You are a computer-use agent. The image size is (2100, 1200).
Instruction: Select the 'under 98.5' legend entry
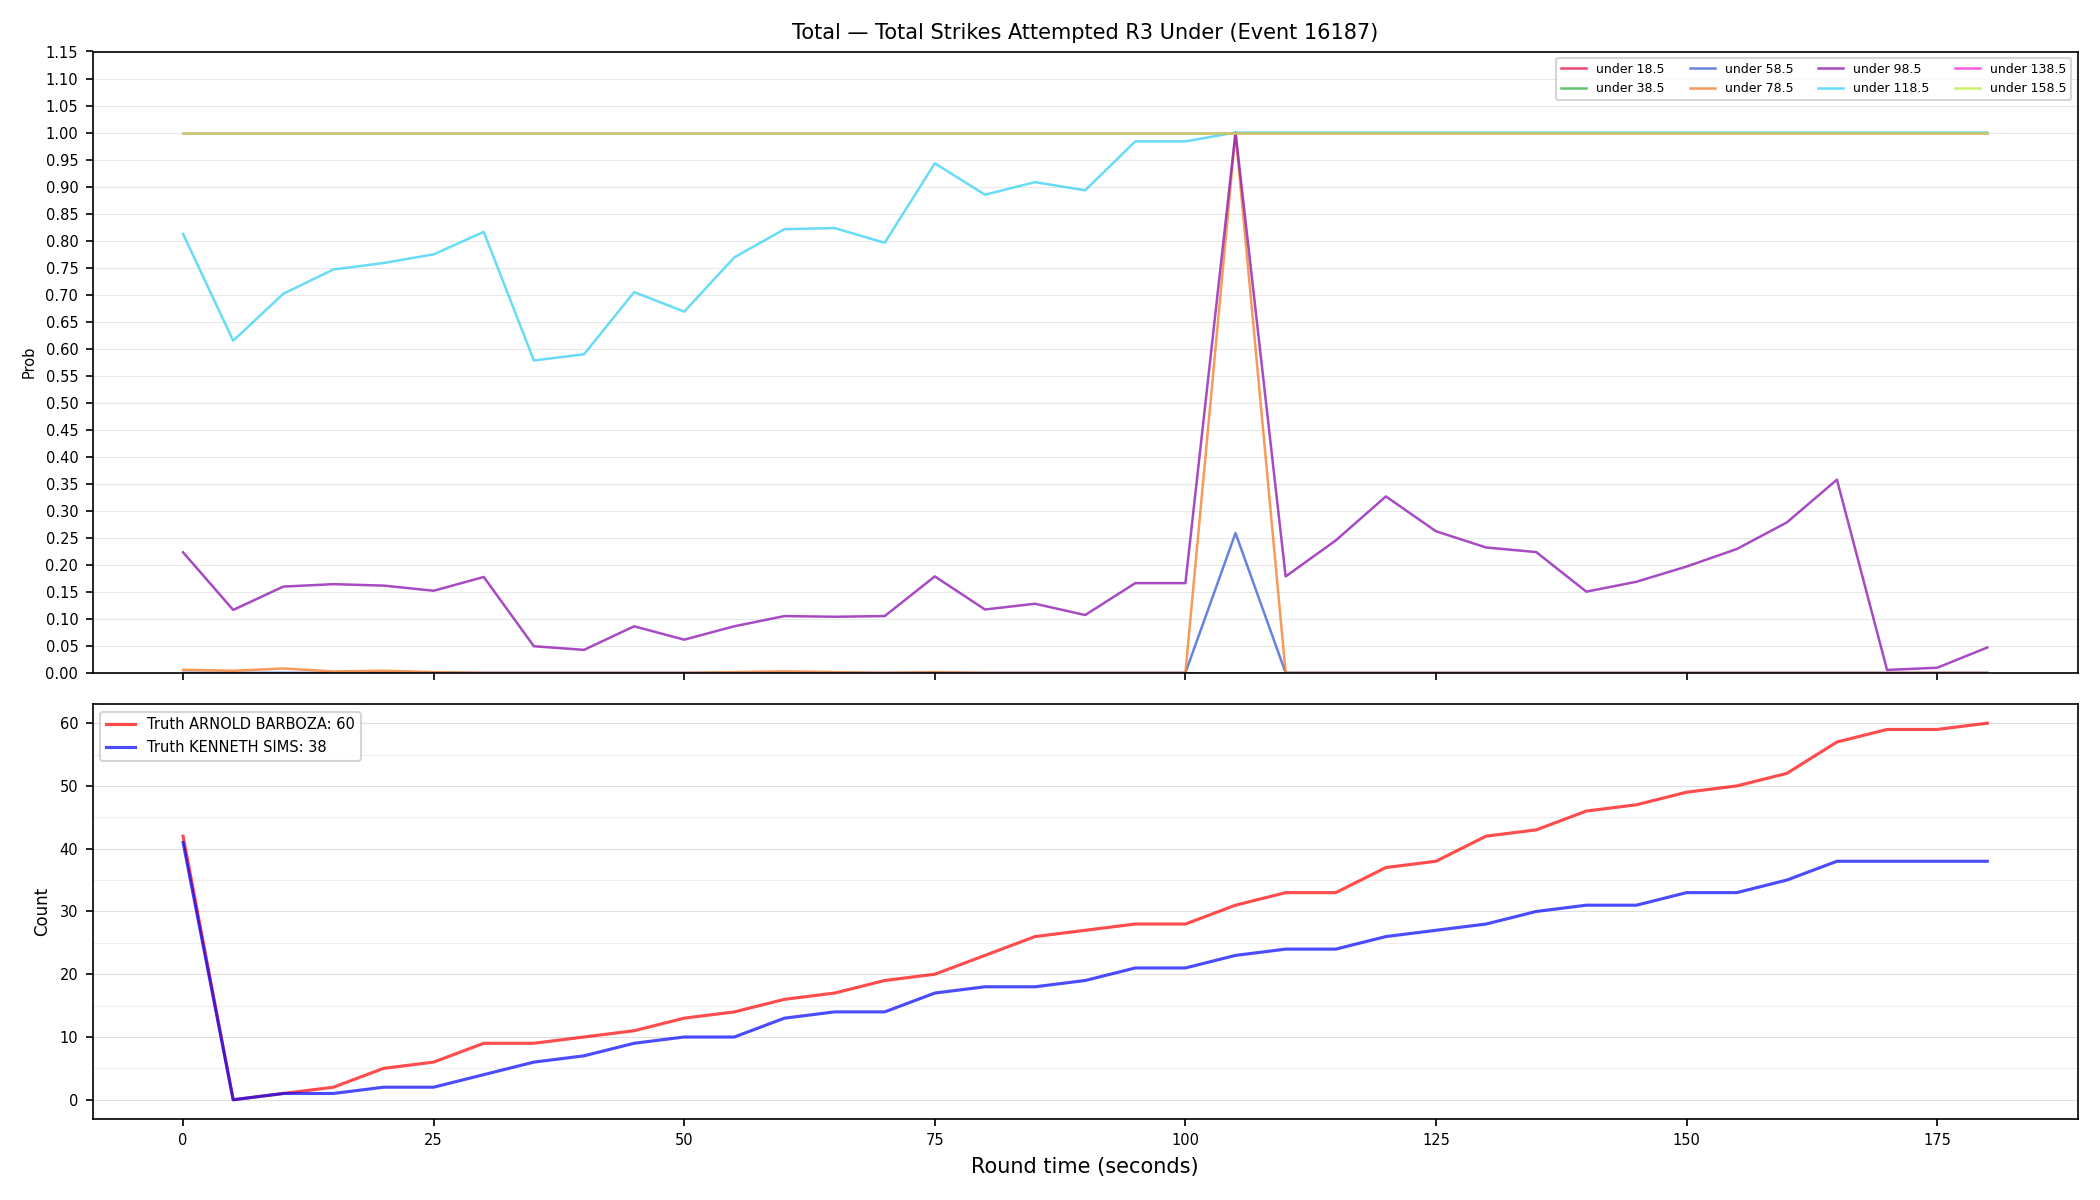point(1870,69)
